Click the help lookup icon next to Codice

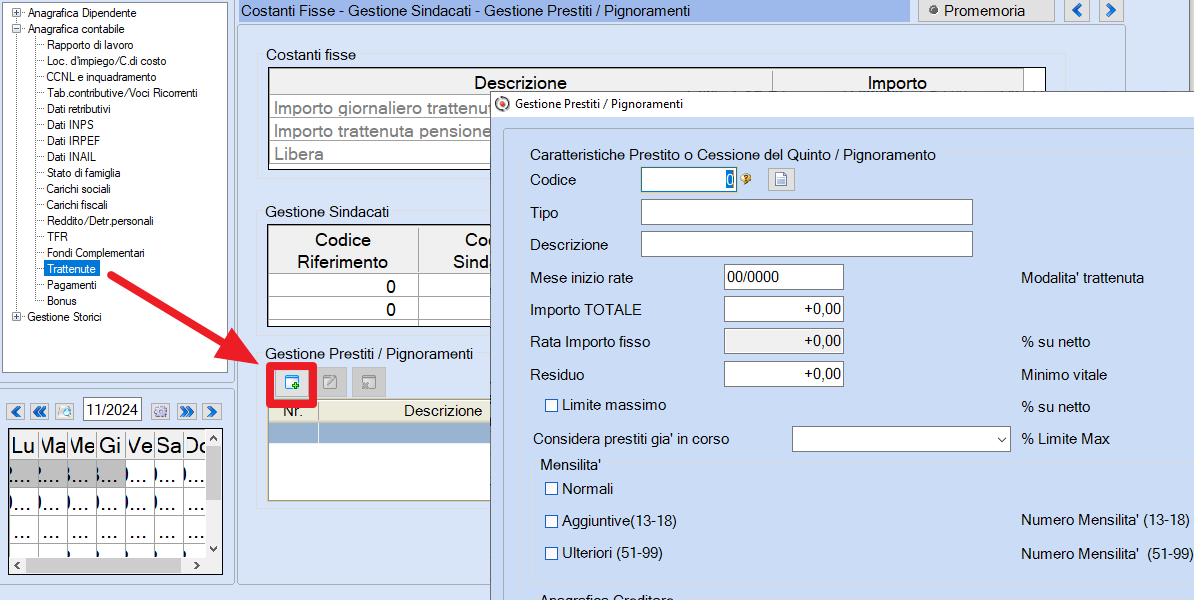(746, 180)
